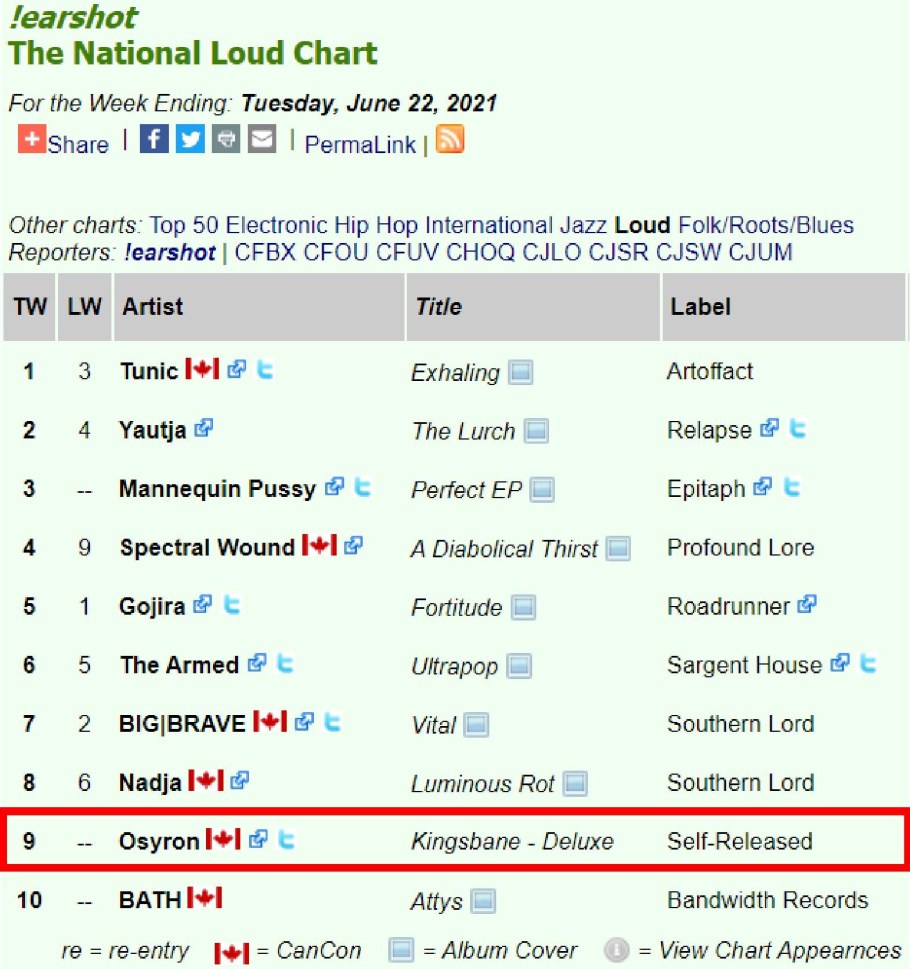Click the Twitter share icon in header

(190, 139)
